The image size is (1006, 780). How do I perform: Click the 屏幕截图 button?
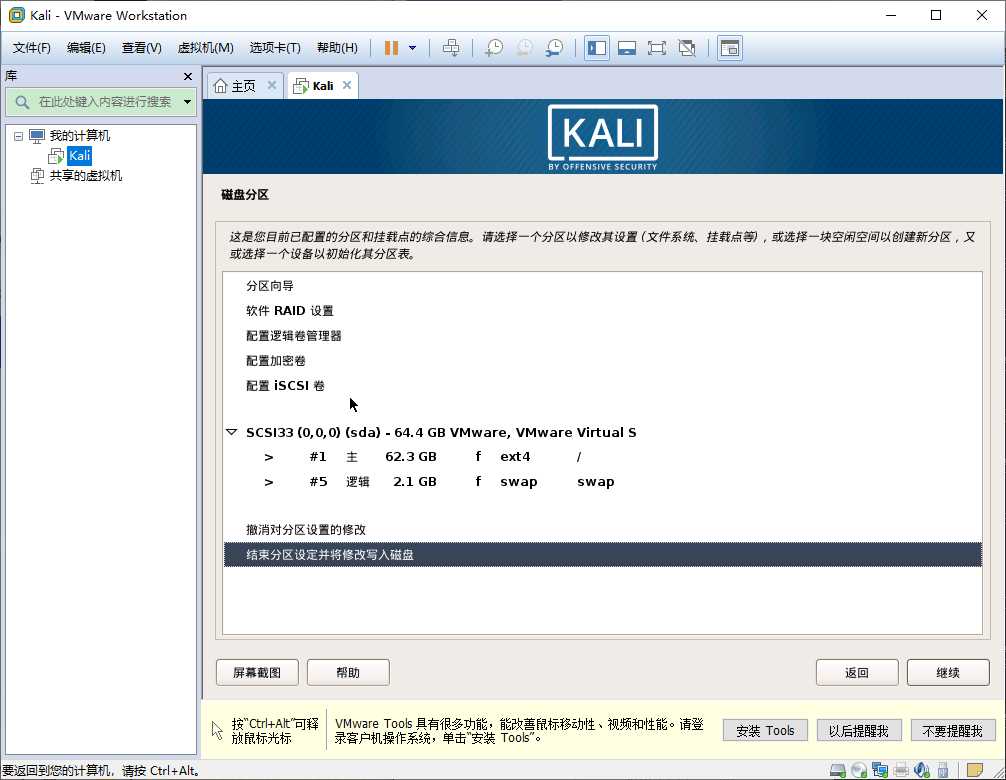tap(257, 672)
